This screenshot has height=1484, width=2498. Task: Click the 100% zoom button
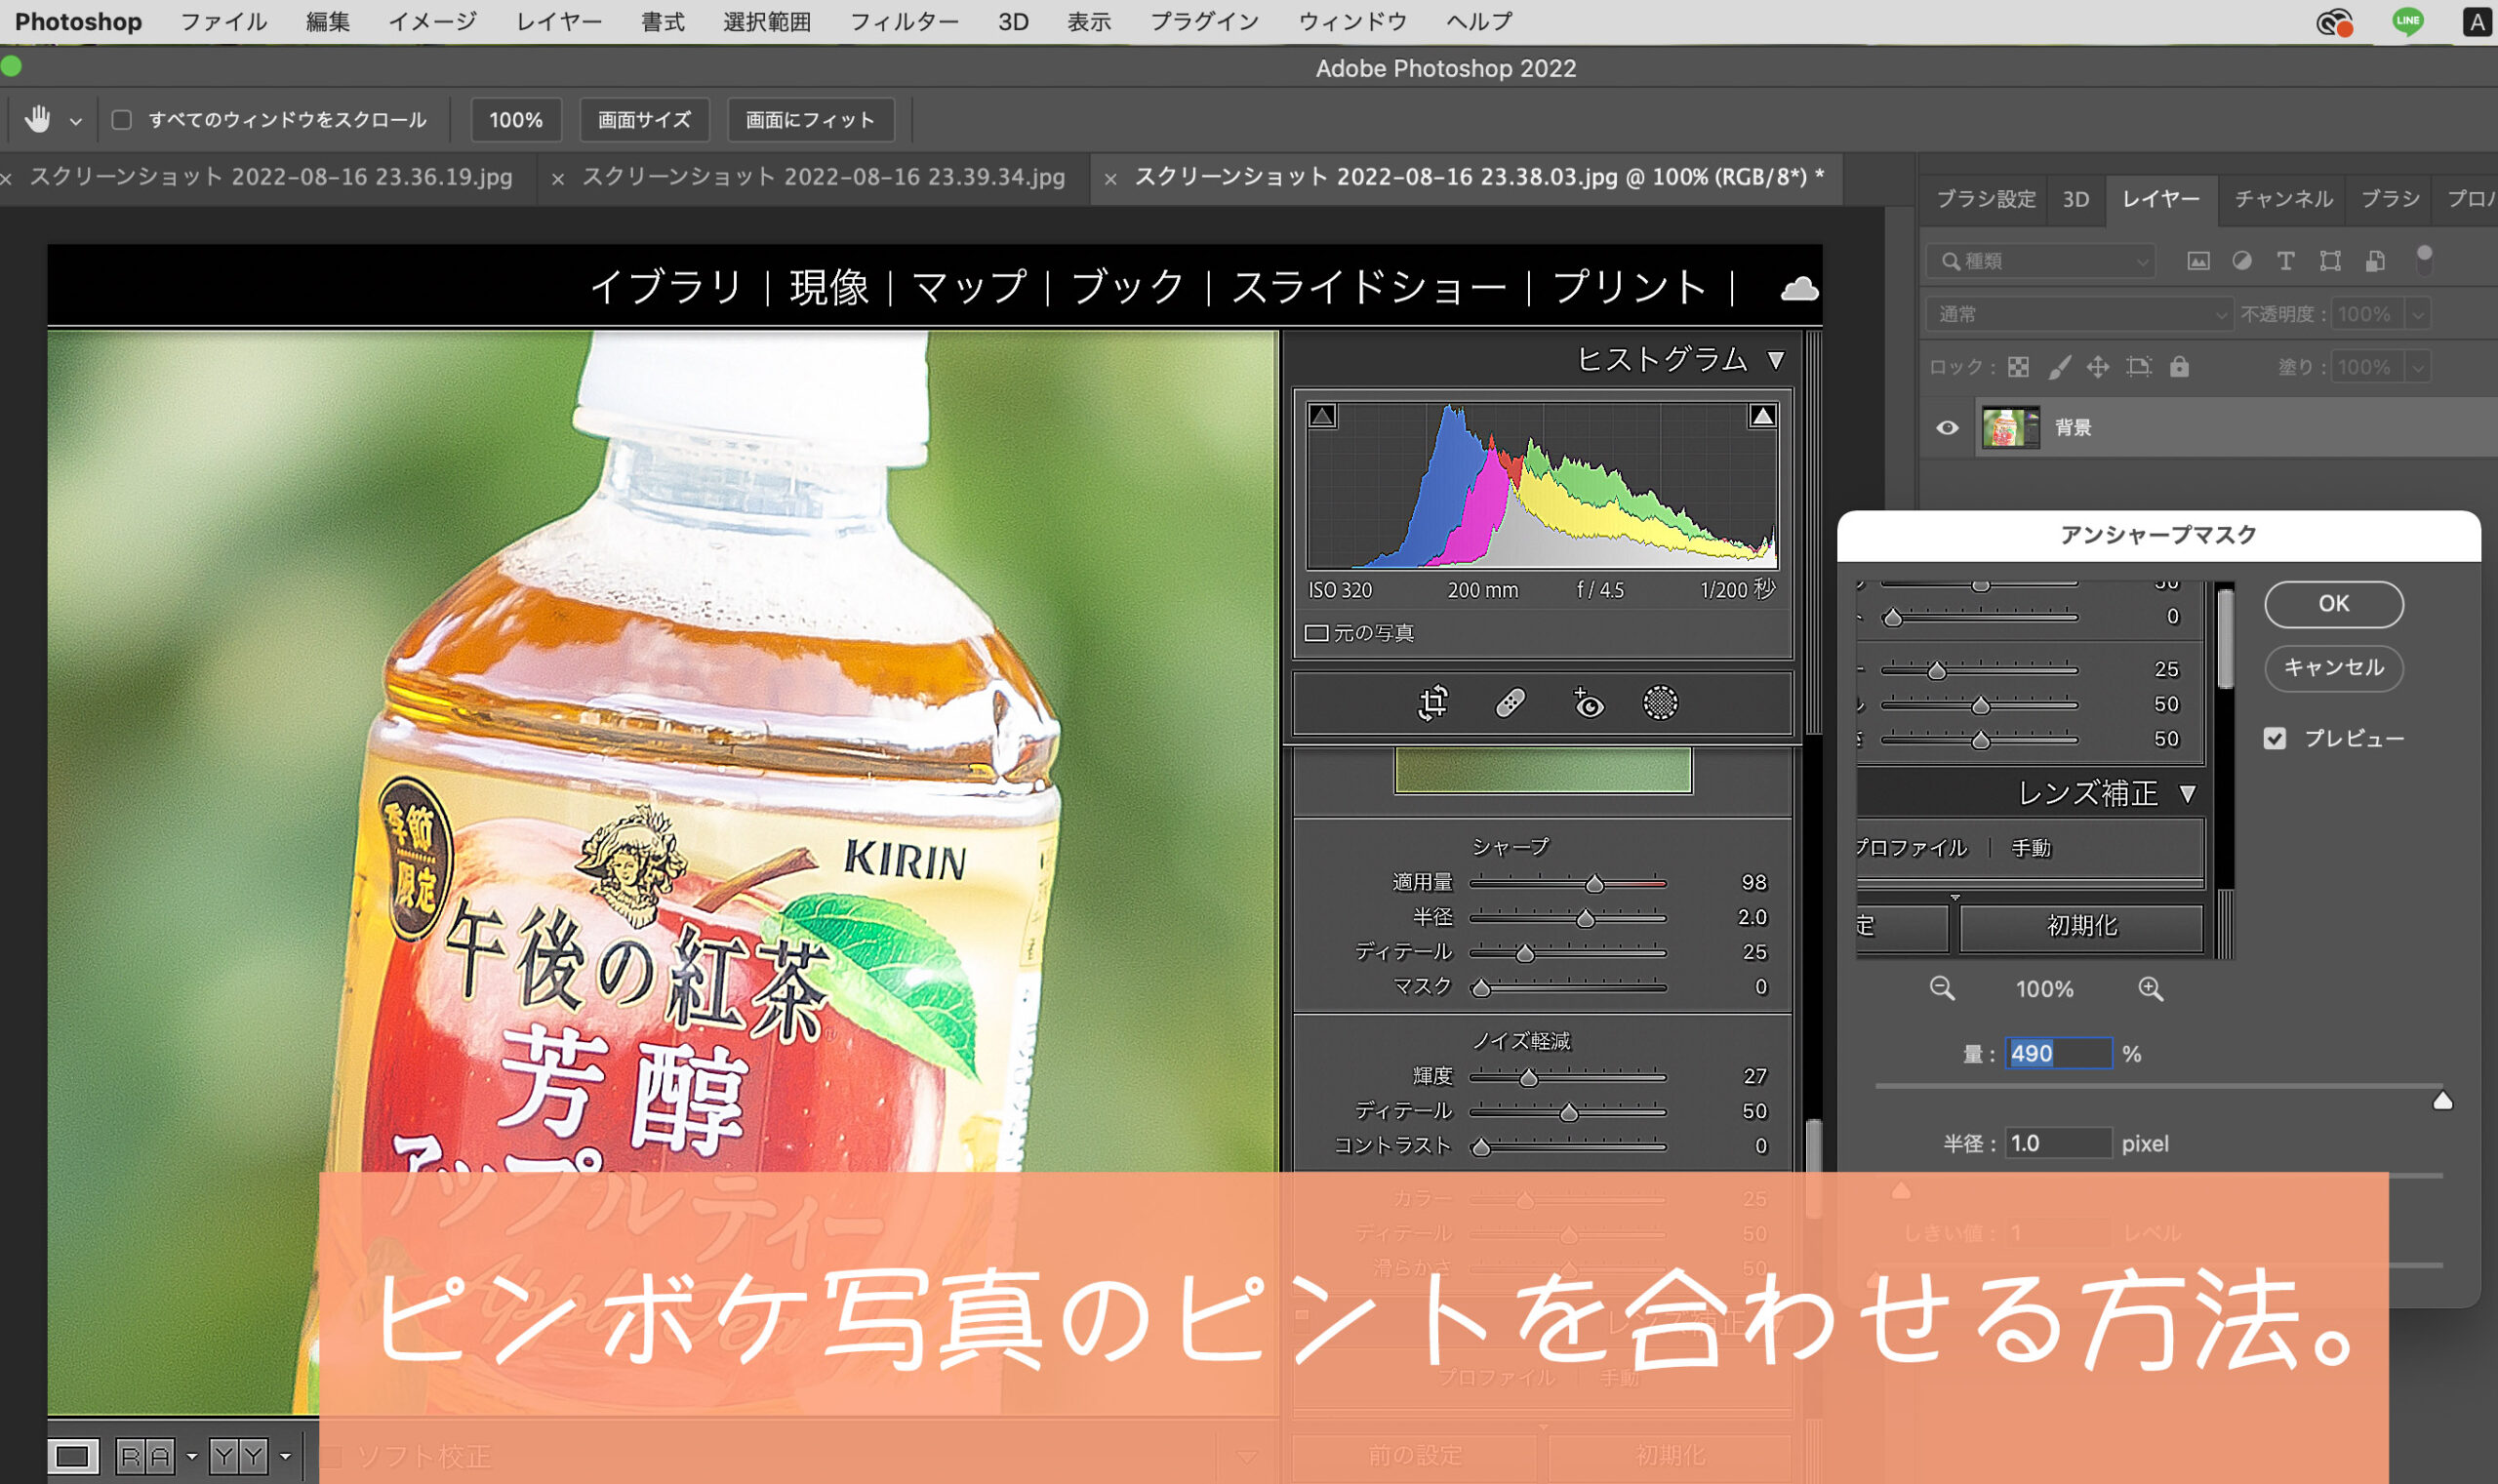(x=515, y=120)
